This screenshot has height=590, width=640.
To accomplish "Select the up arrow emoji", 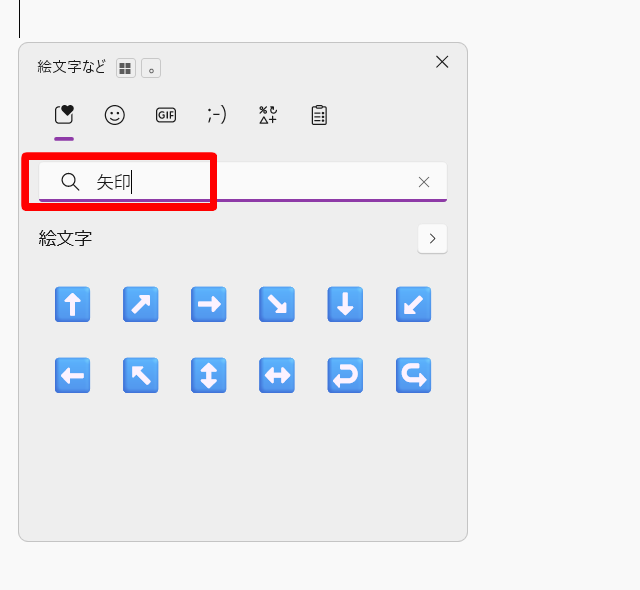I will pyautogui.click(x=72, y=304).
